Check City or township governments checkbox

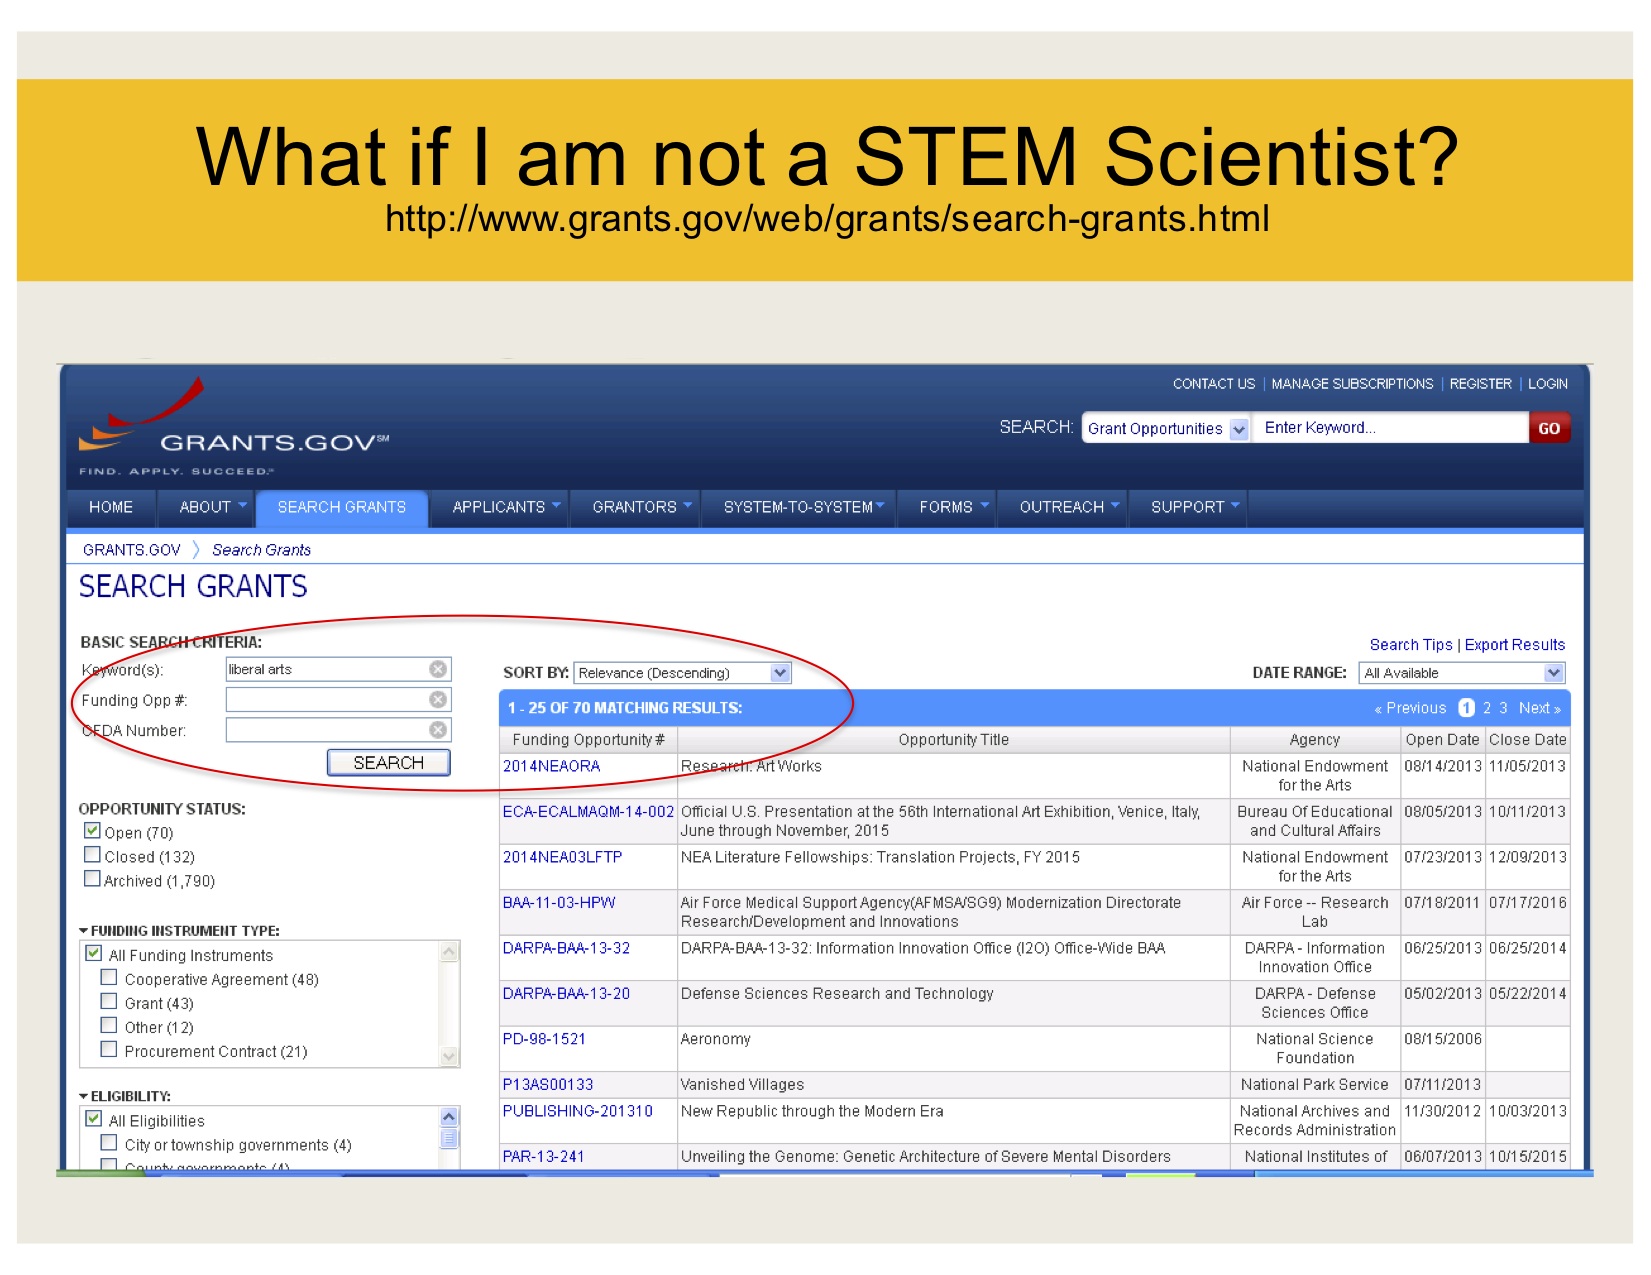pos(109,1144)
